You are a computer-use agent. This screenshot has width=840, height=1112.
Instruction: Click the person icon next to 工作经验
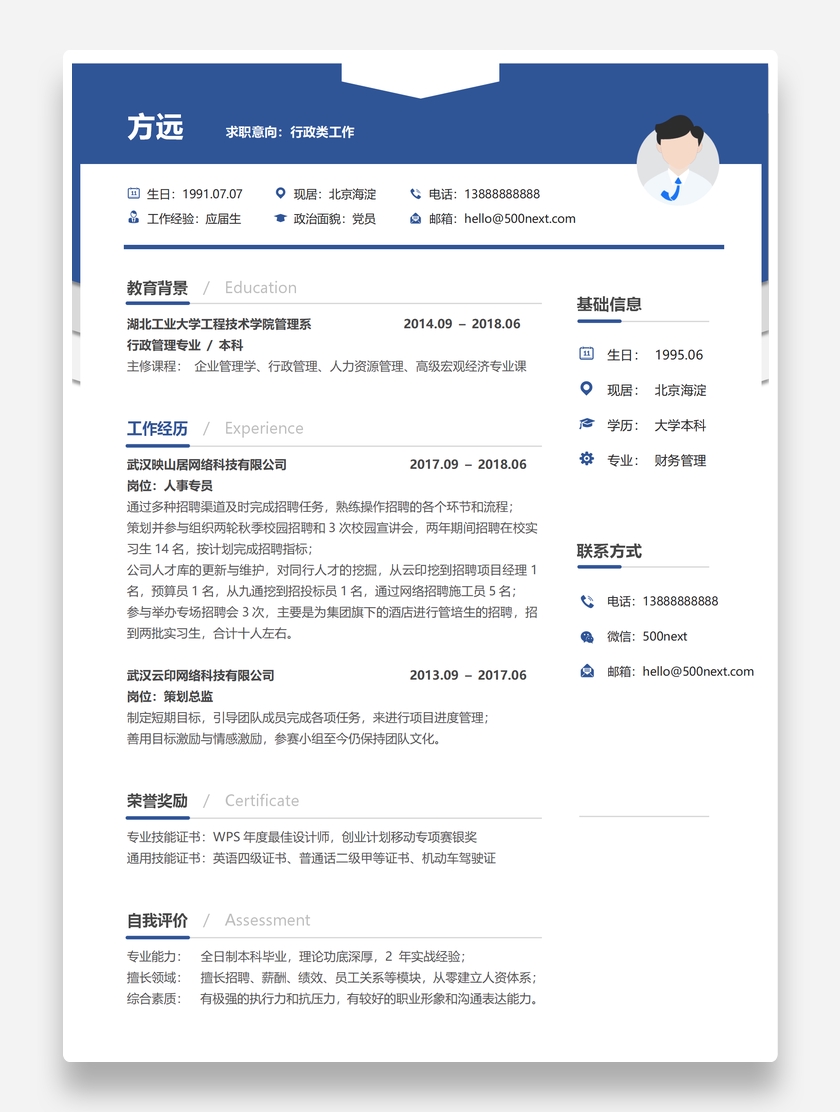(x=133, y=218)
